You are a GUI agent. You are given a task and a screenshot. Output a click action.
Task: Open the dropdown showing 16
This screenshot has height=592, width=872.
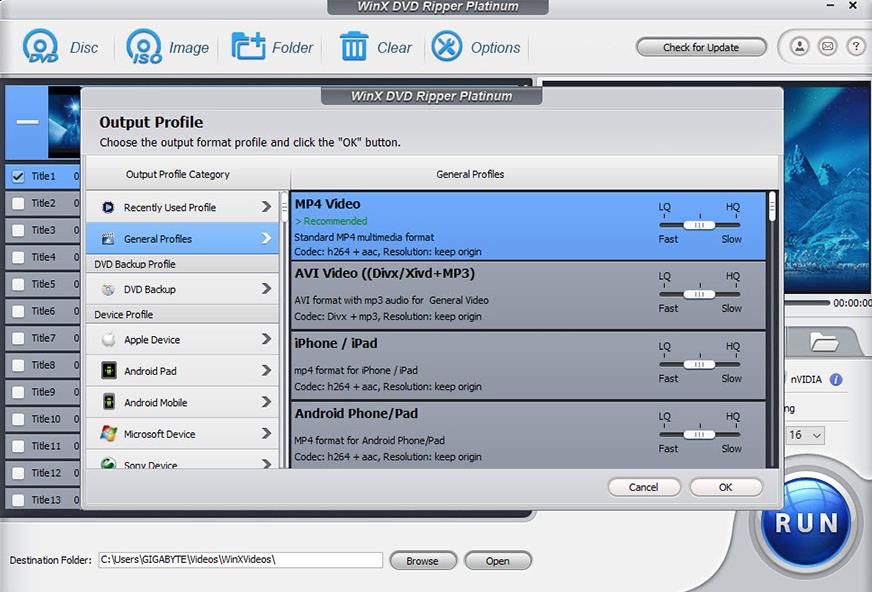point(805,435)
